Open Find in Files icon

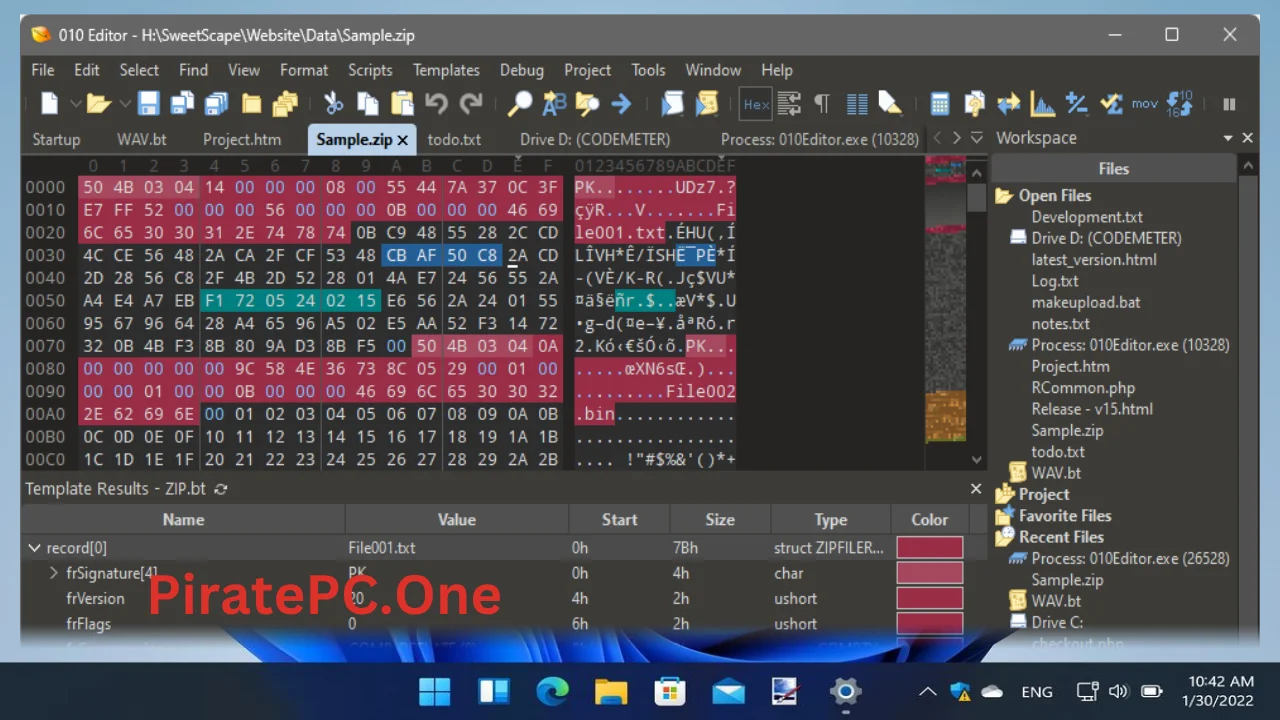587,103
